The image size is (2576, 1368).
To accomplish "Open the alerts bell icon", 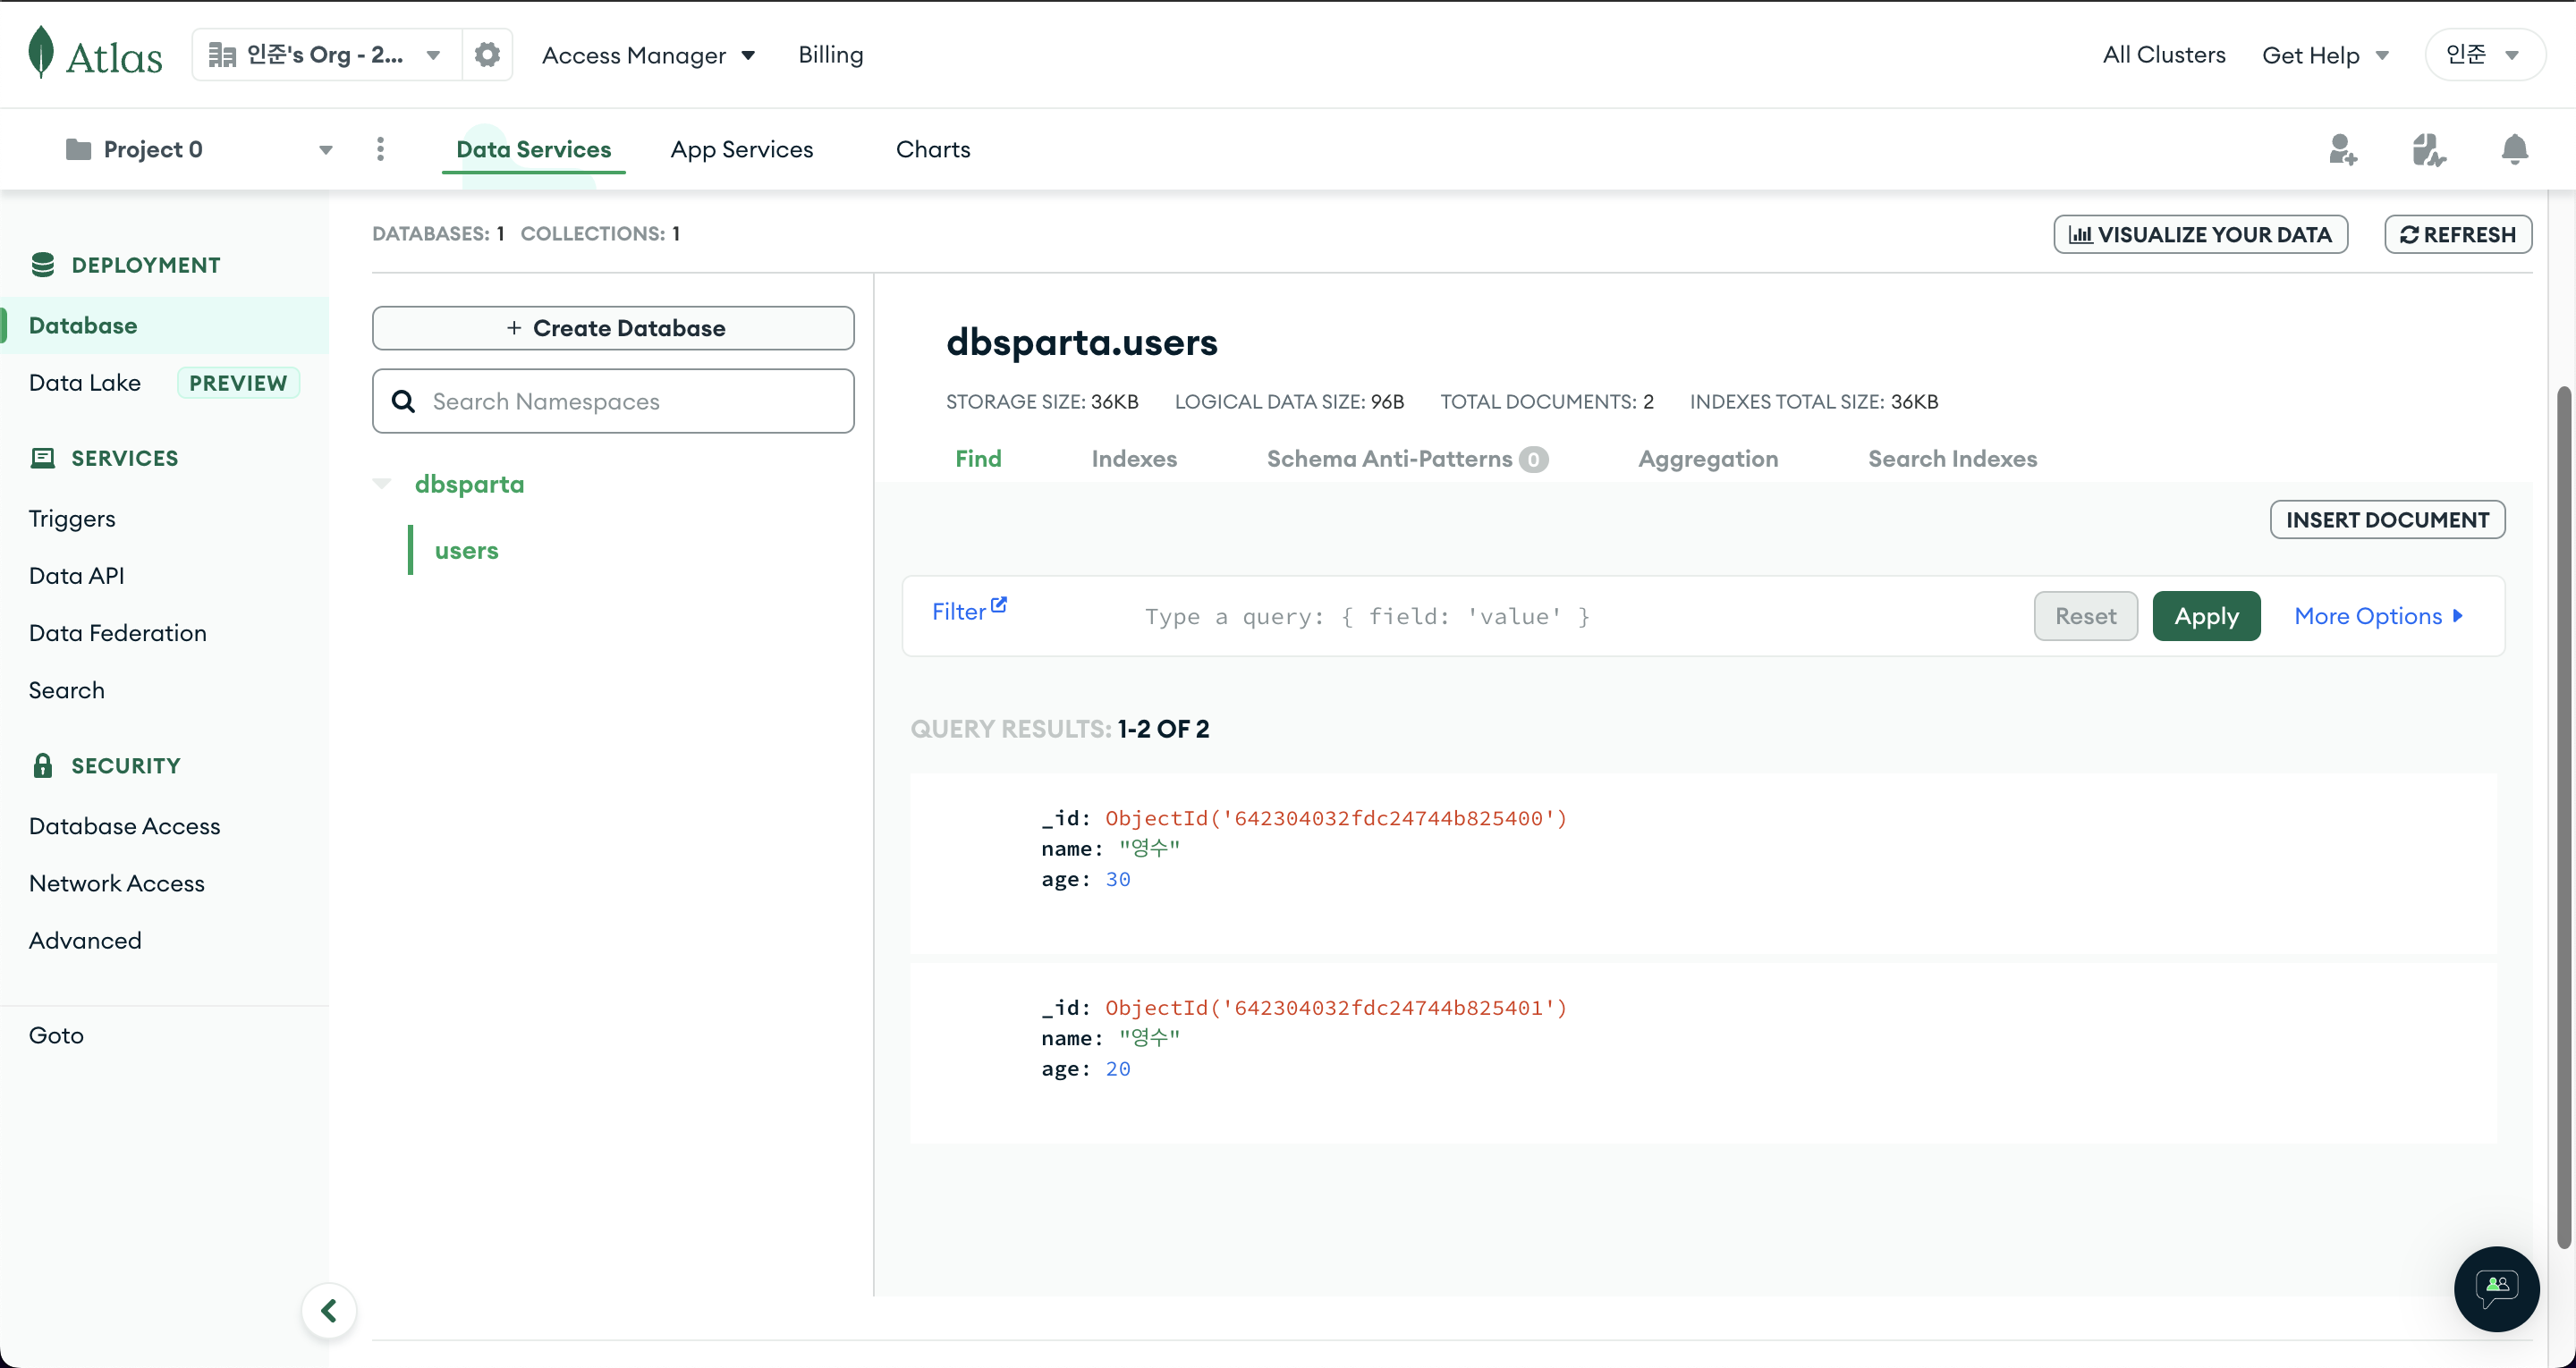I will point(2514,149).
